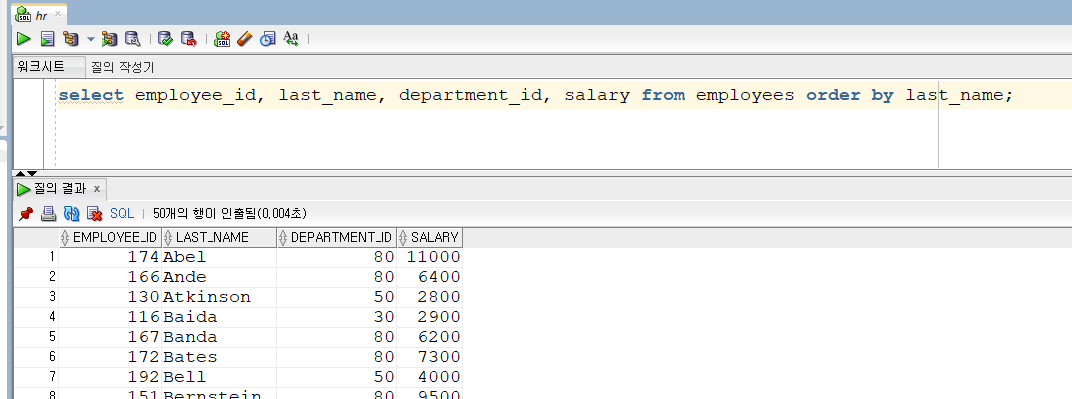Click the 50개의 행이 인출됨 status text

(230, 214)
